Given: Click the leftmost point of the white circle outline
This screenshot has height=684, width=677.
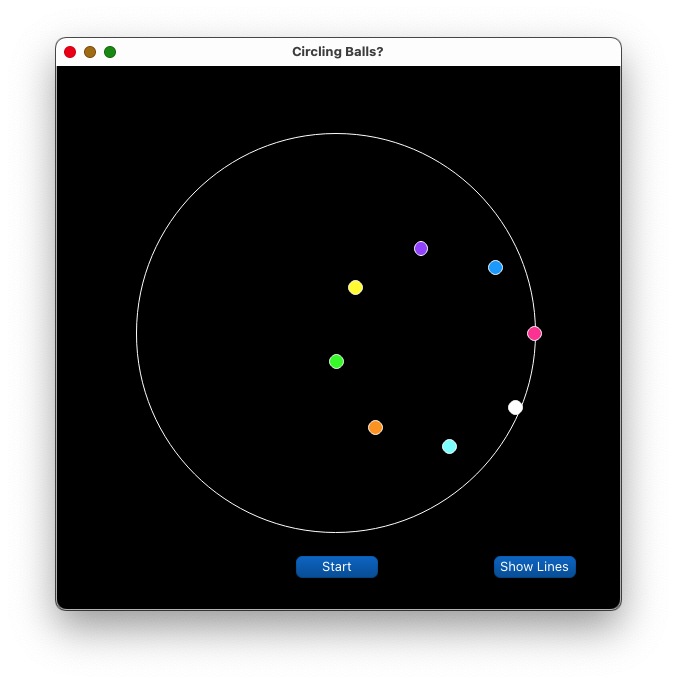Looking at the screenshot, I should click(137, 333).
